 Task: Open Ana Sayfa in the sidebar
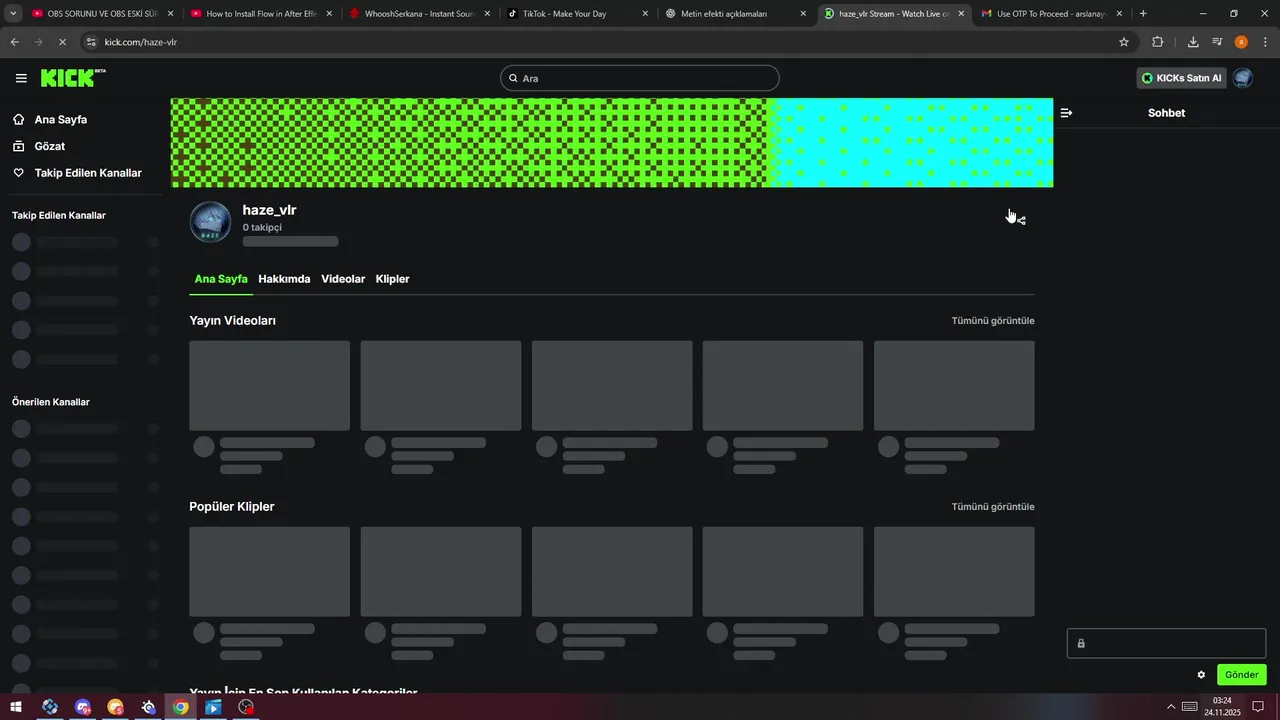point(61,119)
